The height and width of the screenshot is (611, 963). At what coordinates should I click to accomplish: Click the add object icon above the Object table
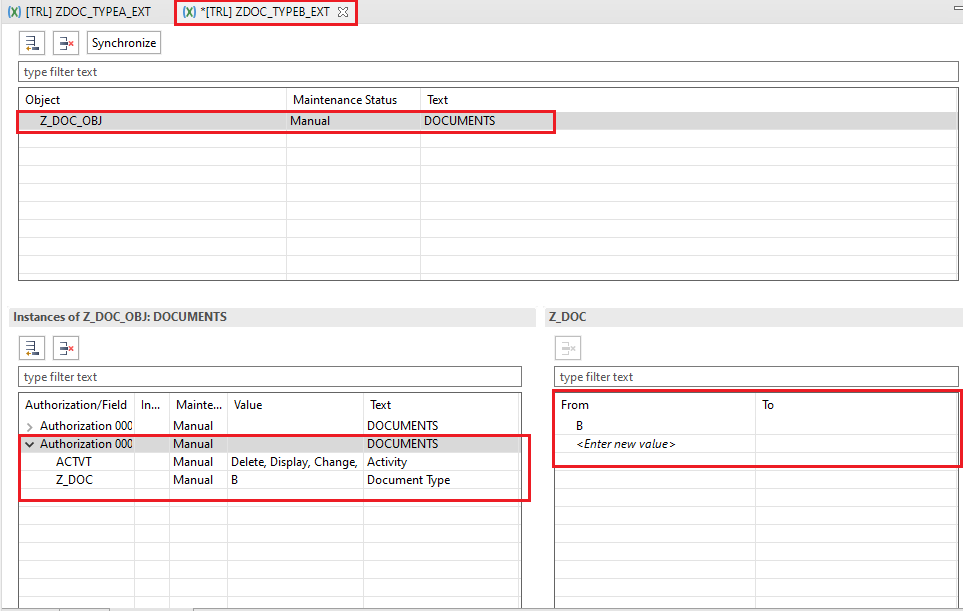(x=32, y=43)
